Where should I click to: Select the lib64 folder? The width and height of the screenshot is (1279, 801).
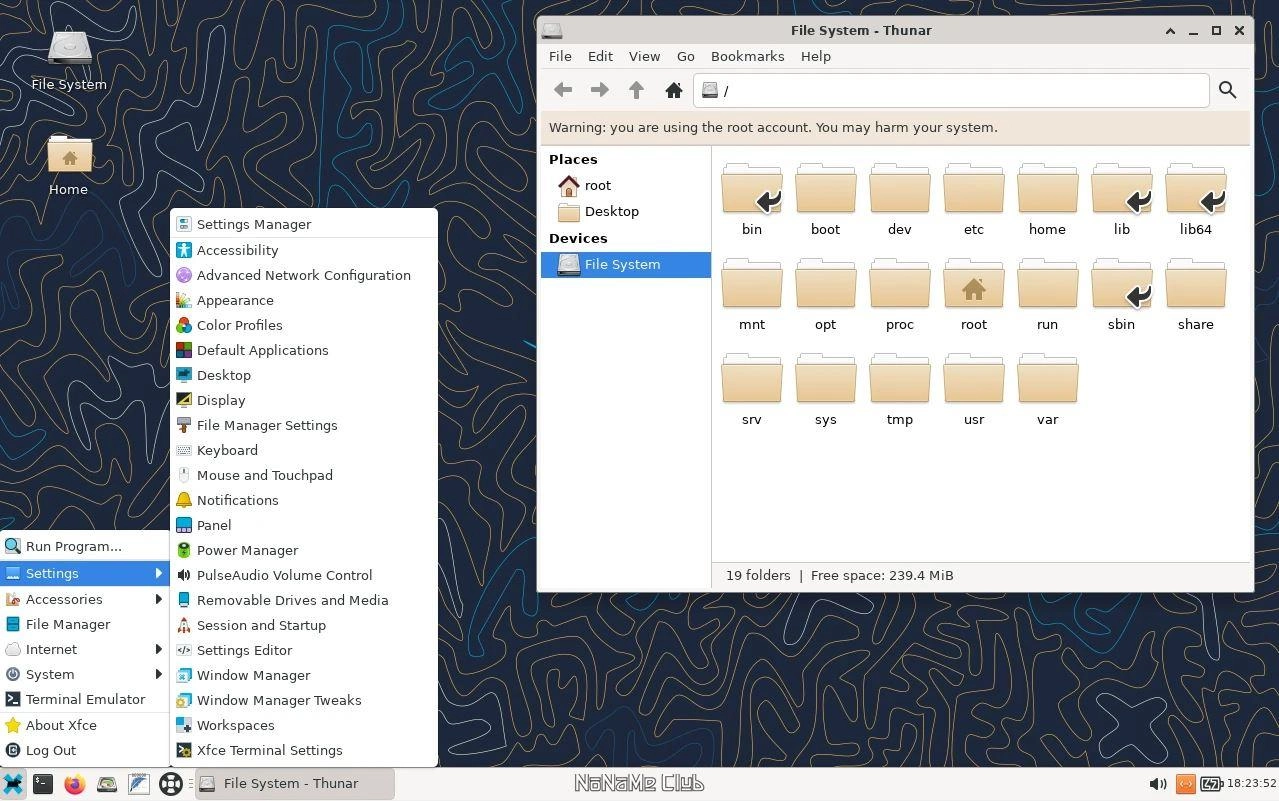(1196, 200)
